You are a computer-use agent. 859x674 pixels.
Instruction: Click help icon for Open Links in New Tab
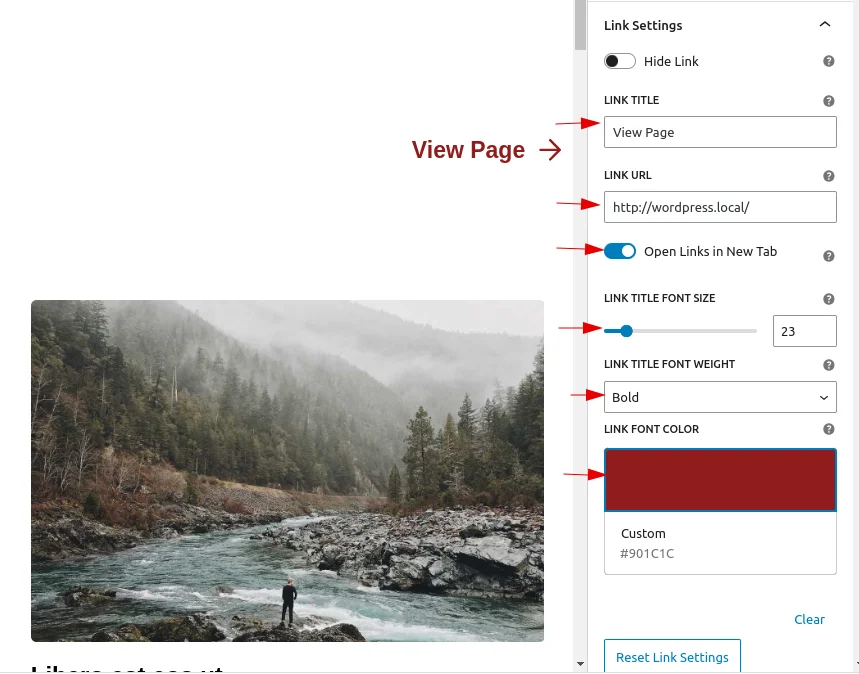(x=828, y=256)
